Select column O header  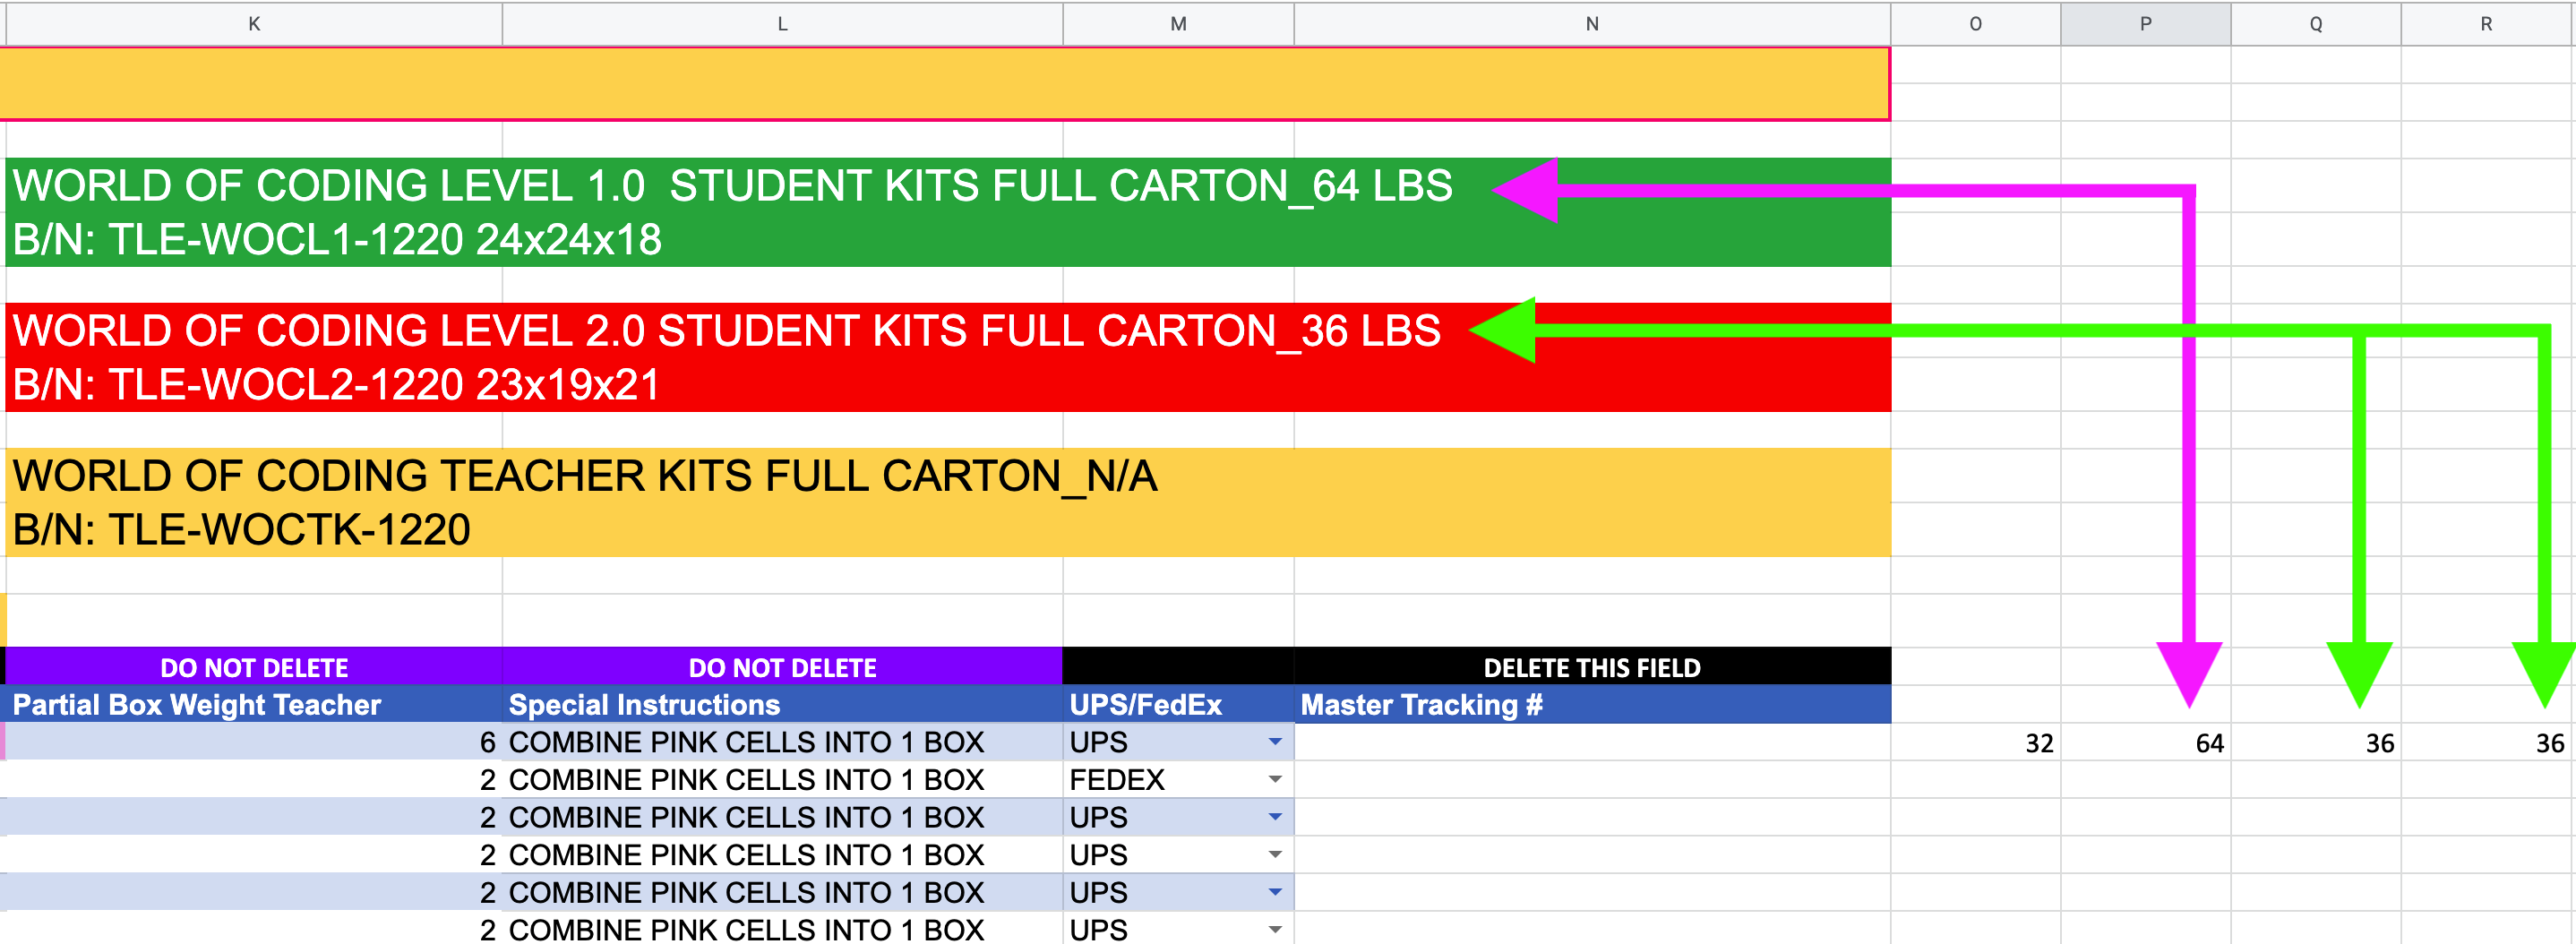[x=1975, y=24]
